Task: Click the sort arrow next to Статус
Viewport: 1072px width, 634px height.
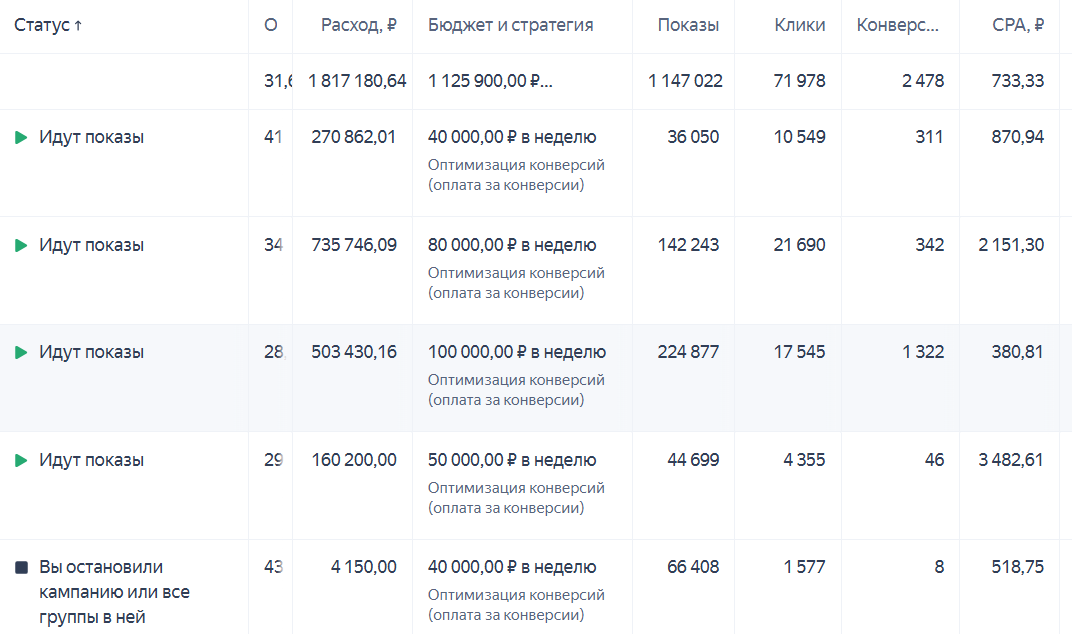Action: (78, 26)
